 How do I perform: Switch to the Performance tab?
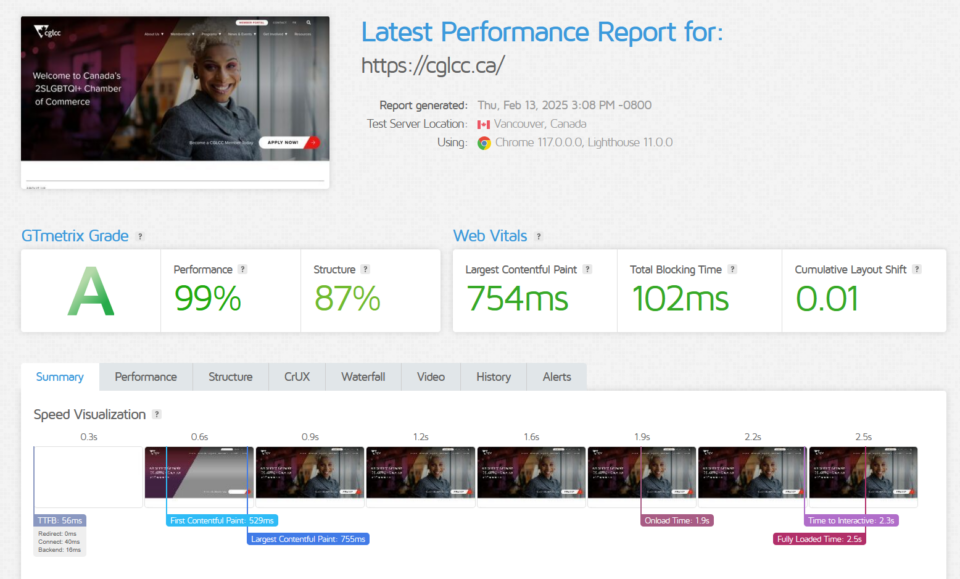coord(146,377)
